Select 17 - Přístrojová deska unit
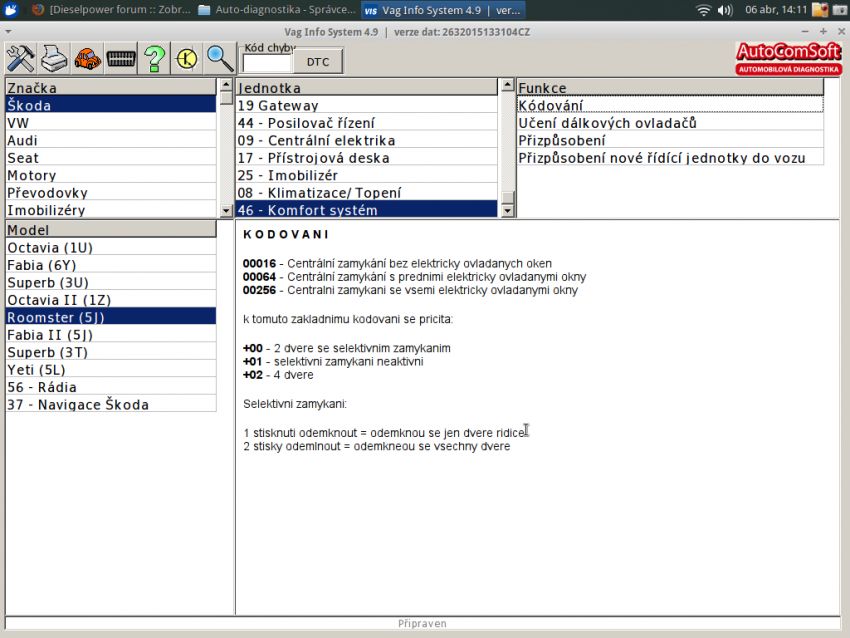 pos(366,158)
